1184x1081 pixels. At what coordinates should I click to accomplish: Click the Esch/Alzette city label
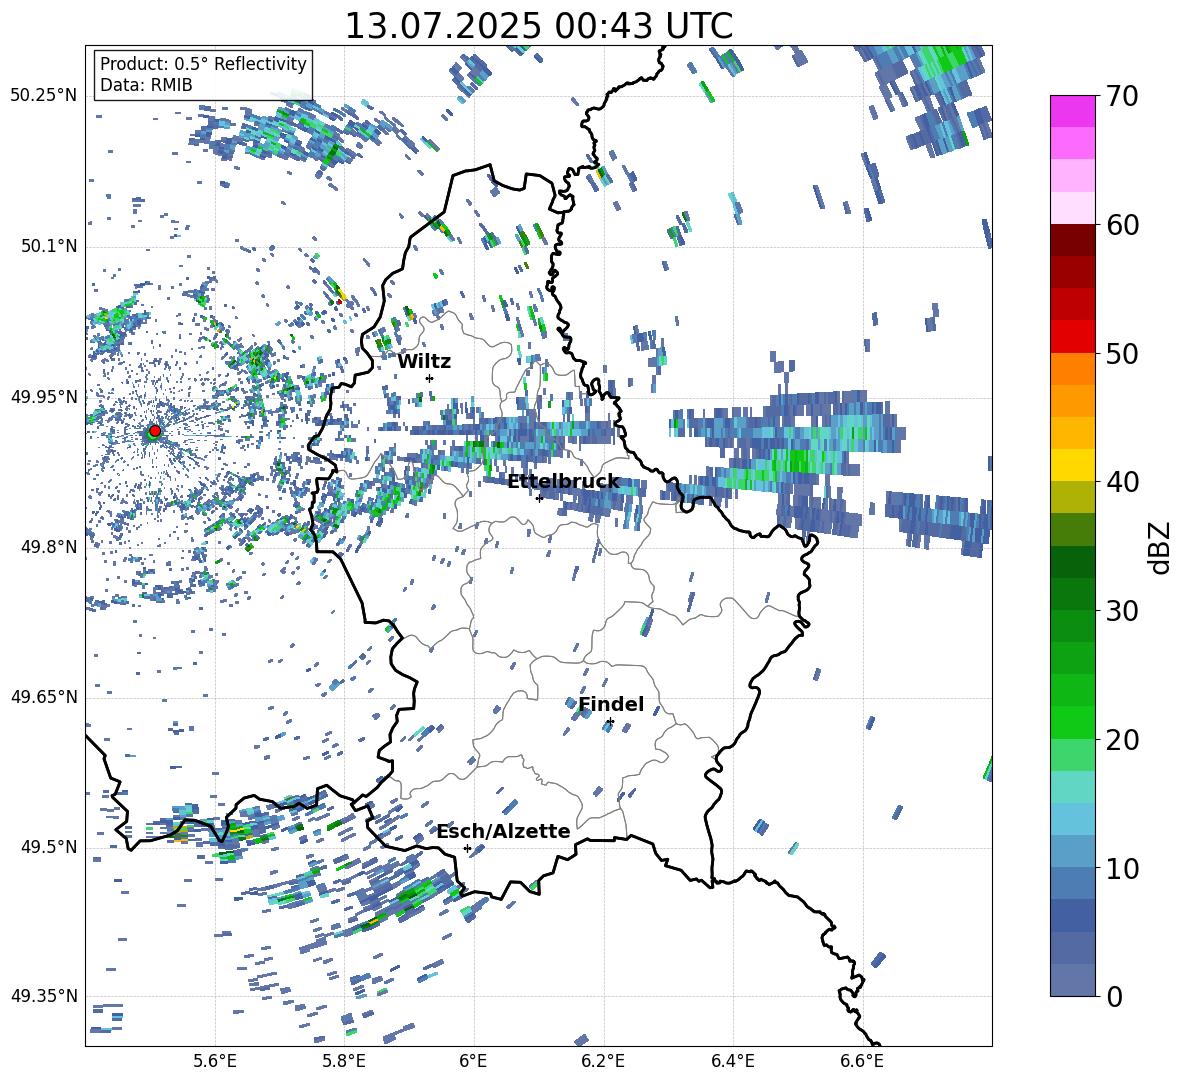click(503, 831)
